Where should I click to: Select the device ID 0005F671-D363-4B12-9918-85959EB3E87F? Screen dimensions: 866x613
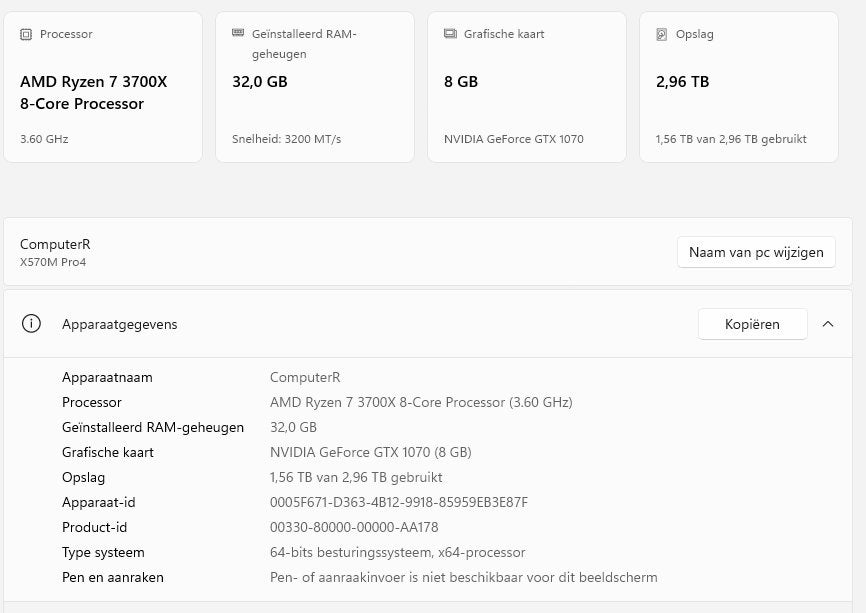(x=399, y=503)
